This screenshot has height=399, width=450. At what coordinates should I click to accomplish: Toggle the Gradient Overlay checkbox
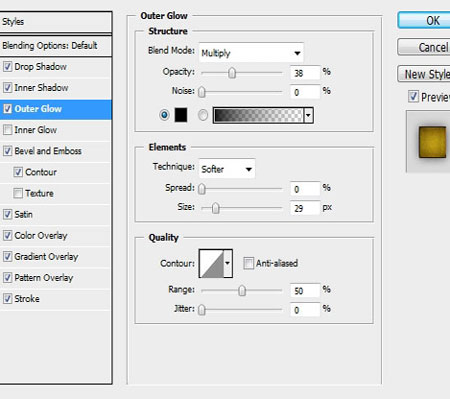coord(7,257)
